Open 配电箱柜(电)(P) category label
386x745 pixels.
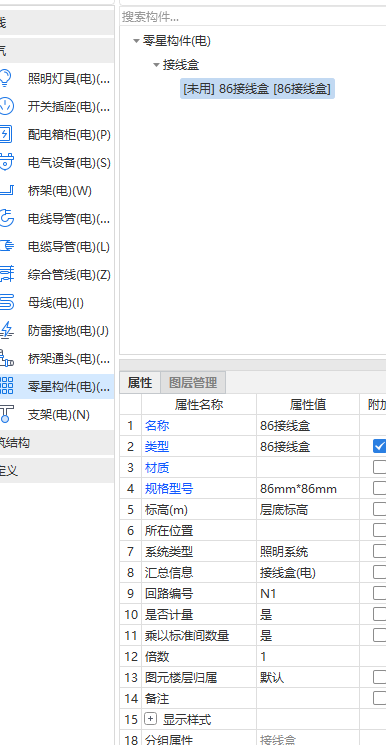pyautogui.click(x=69, y=135)
